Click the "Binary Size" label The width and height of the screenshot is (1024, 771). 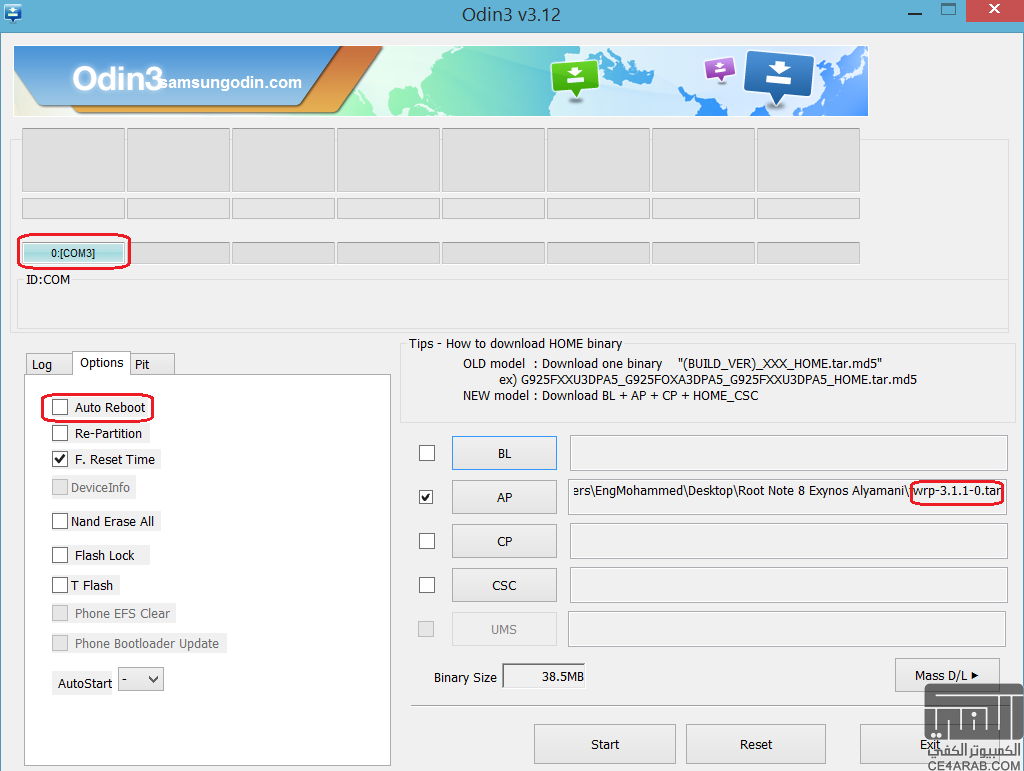click(465, 678)
